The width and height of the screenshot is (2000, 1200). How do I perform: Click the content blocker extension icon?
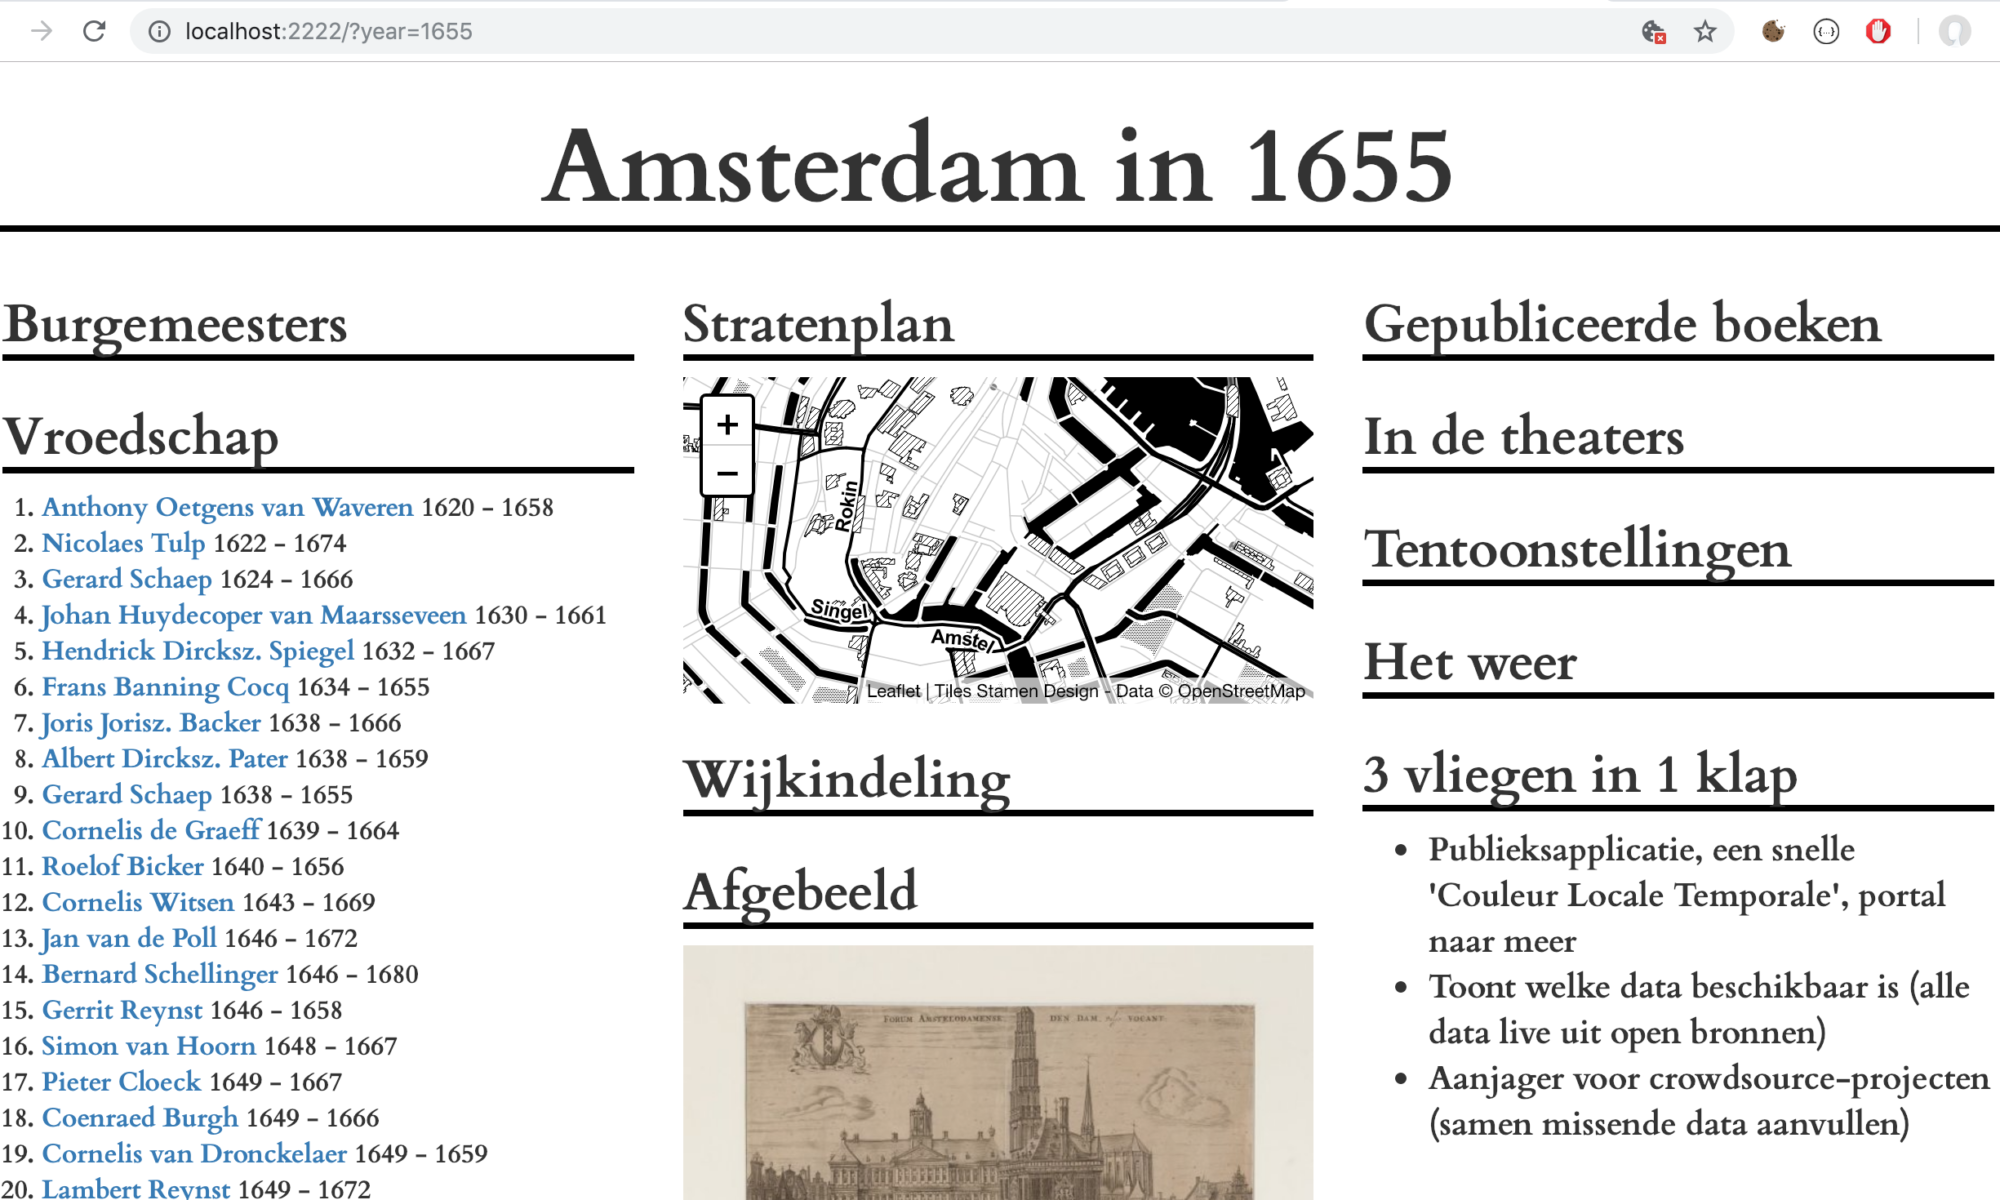(x=1877, y=31)
